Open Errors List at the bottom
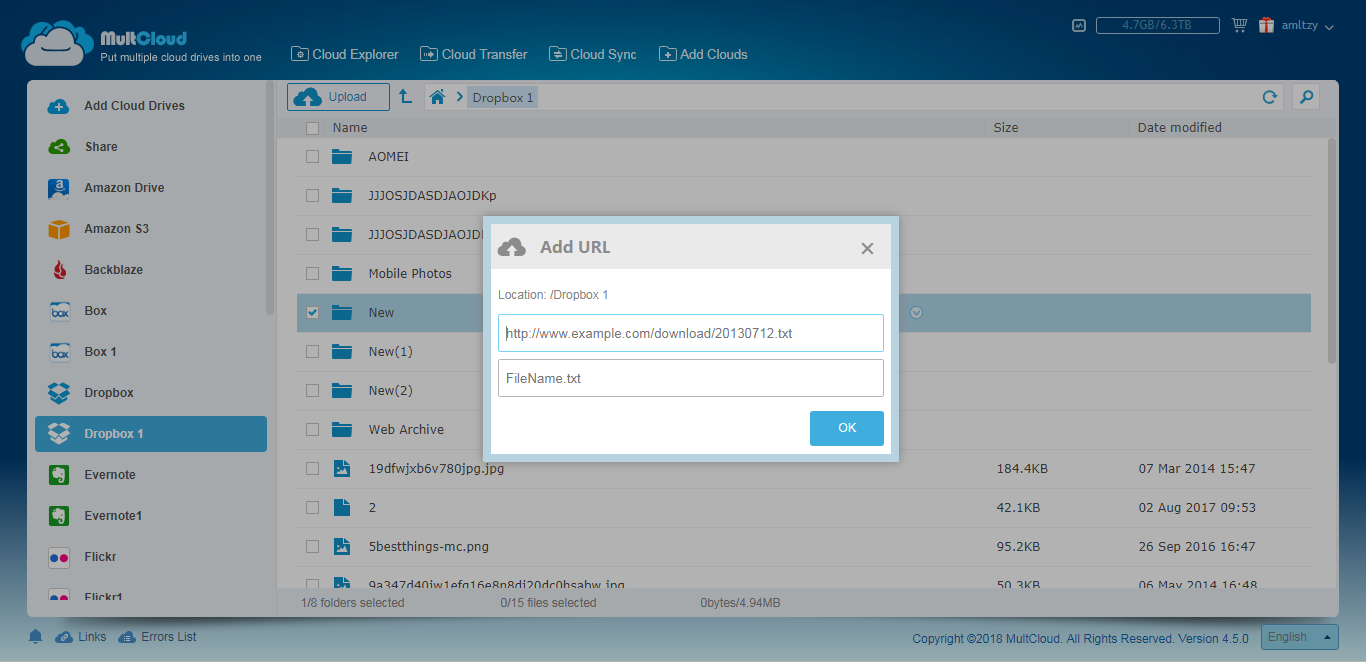Screen dimensions: 1366x662 (157, 637)
